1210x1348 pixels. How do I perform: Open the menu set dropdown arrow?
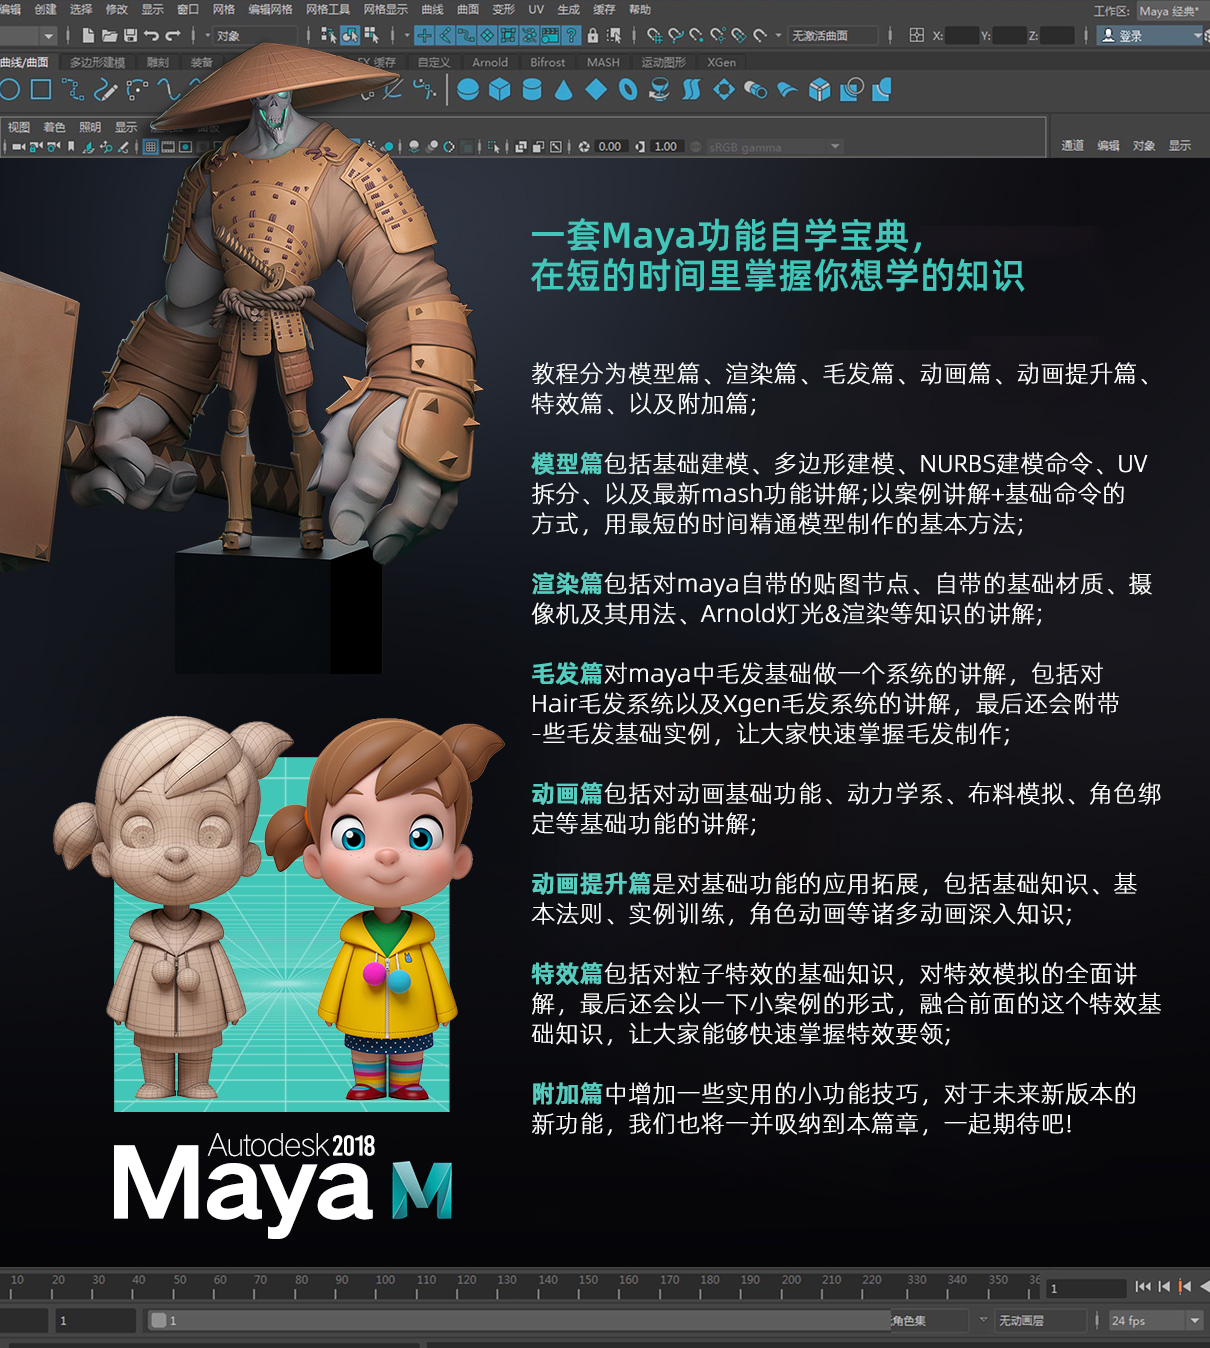[x=48, y=36]
